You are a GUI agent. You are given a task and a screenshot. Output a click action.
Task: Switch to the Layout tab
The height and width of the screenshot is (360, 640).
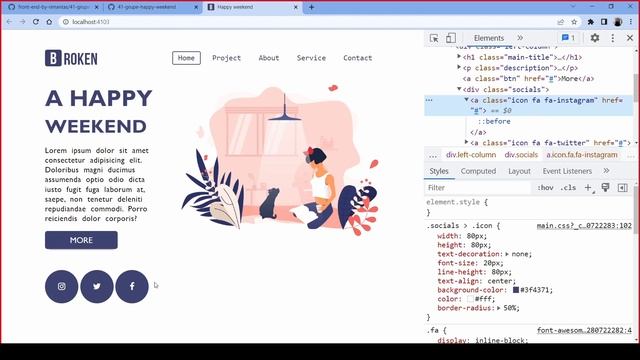click(519, 171)
